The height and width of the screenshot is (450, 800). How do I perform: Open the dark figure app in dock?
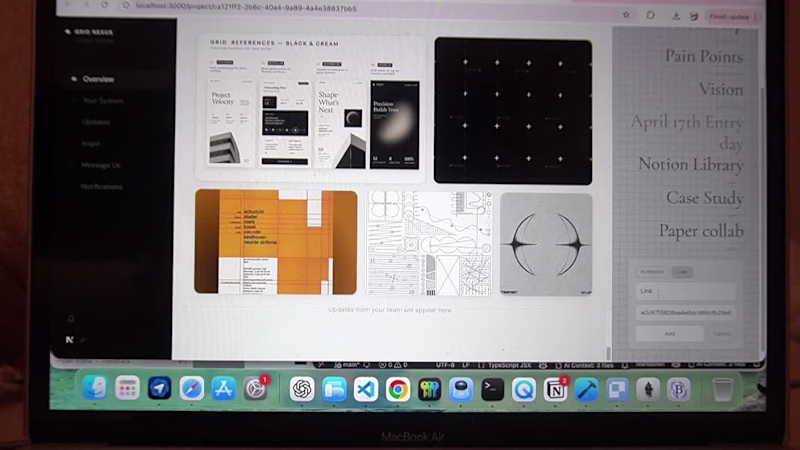point(648,390)
